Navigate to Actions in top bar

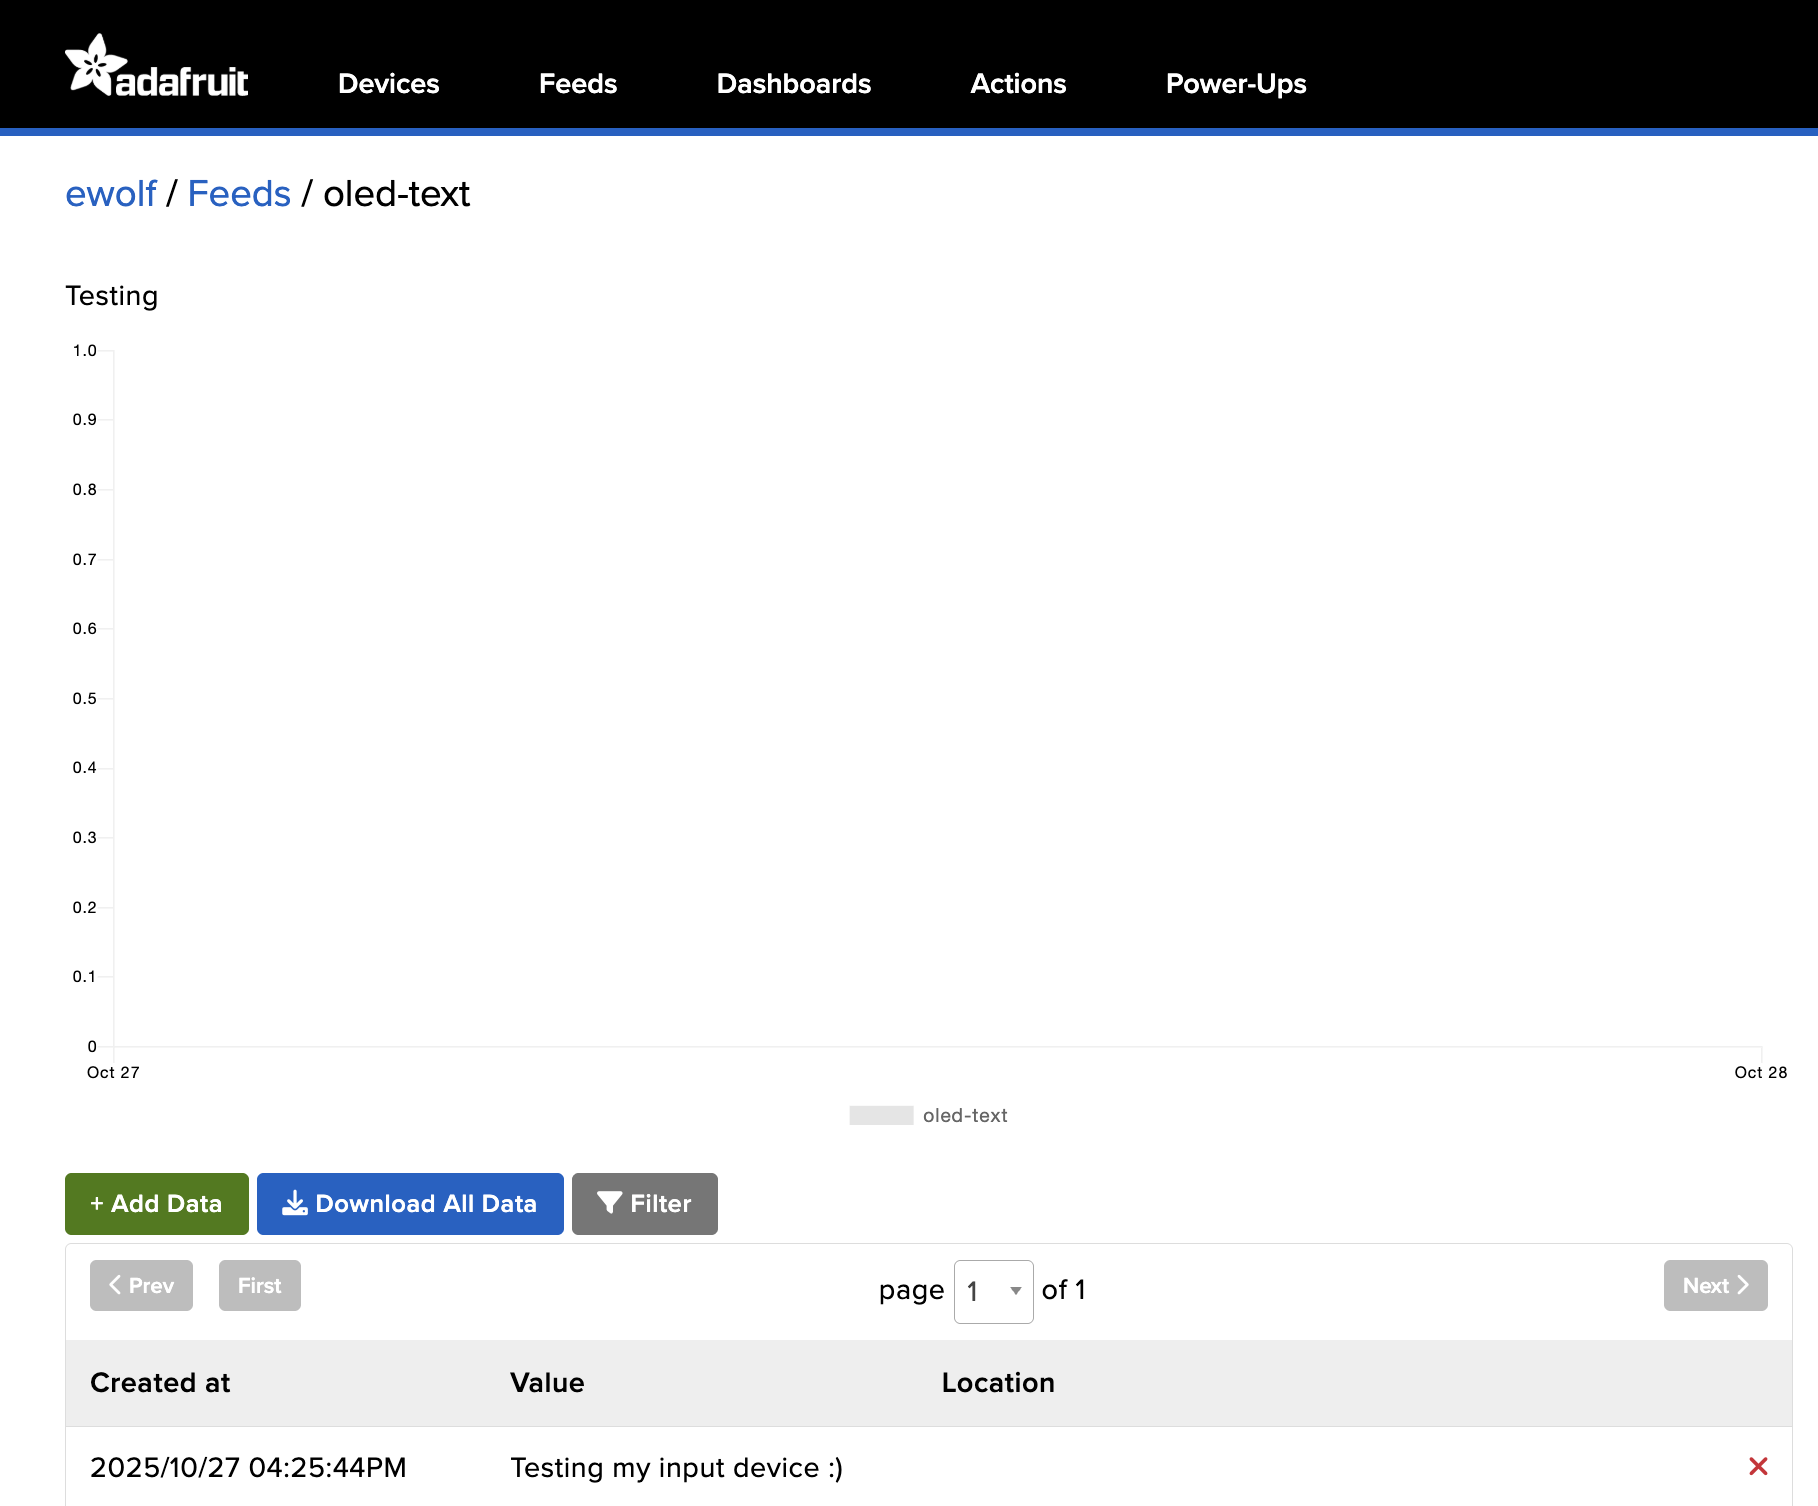1018,84
